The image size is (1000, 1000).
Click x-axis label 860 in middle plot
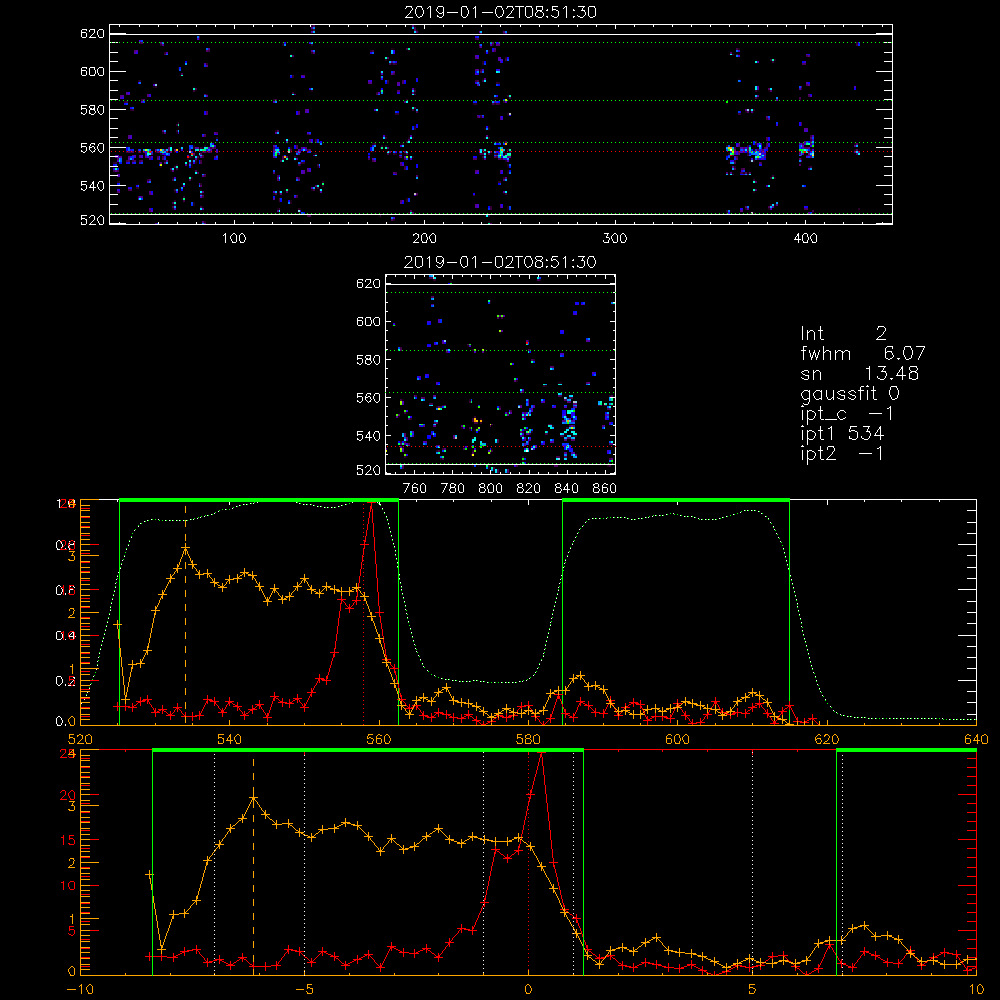click(605, 489)
